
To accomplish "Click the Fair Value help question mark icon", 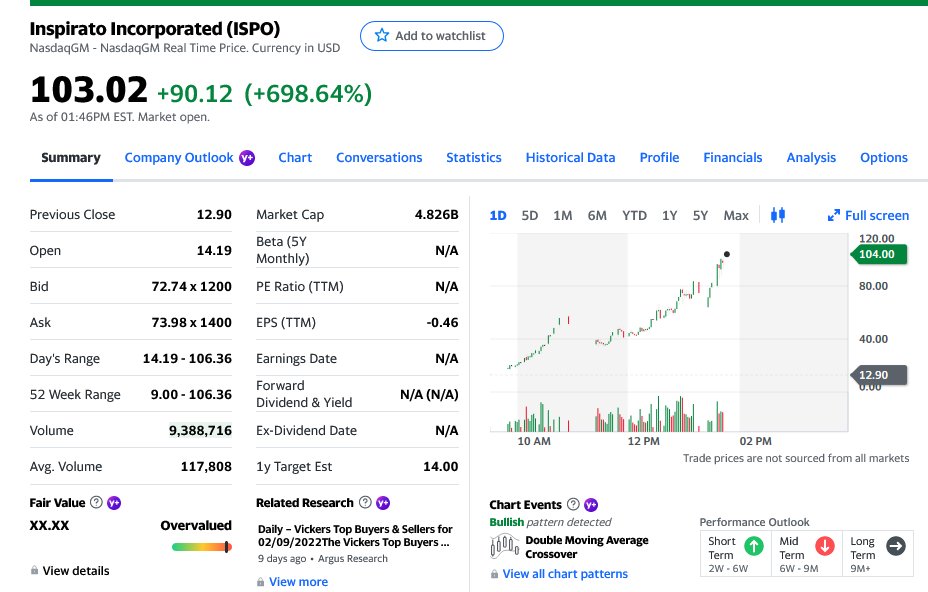I will coord(96,503).
